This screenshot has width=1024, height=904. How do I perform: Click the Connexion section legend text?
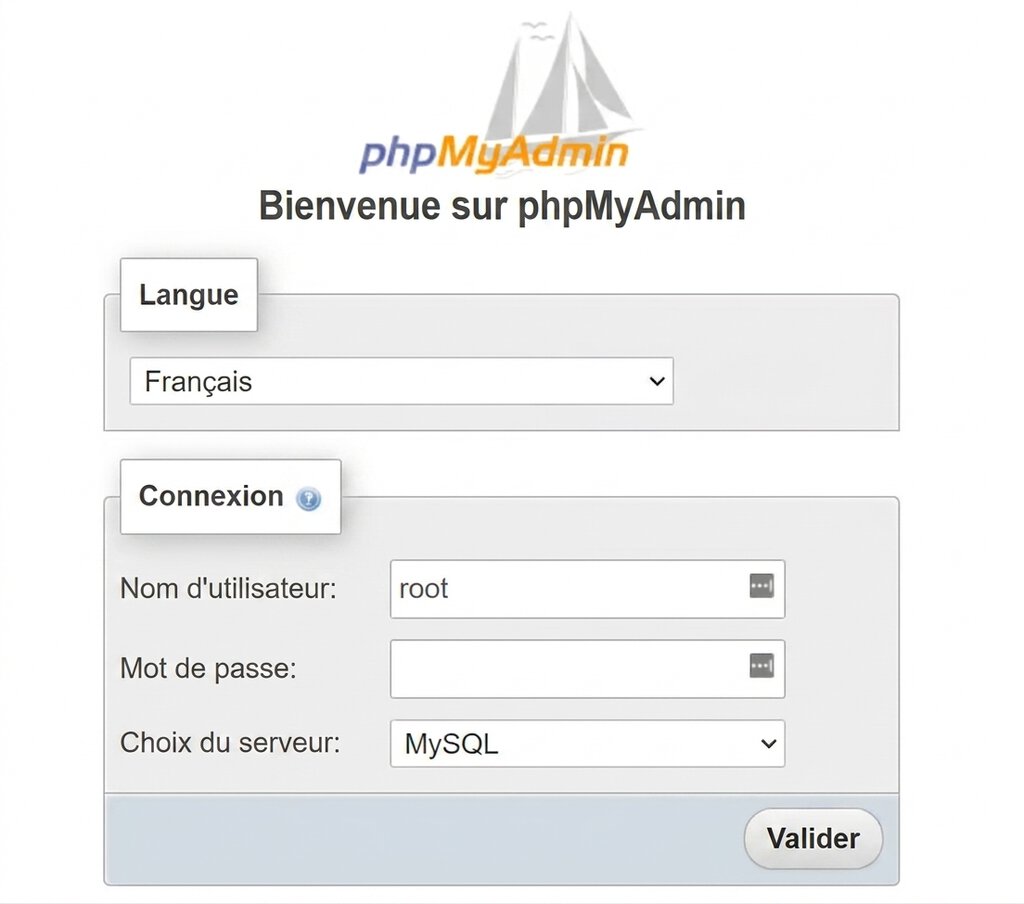point(211,496)
